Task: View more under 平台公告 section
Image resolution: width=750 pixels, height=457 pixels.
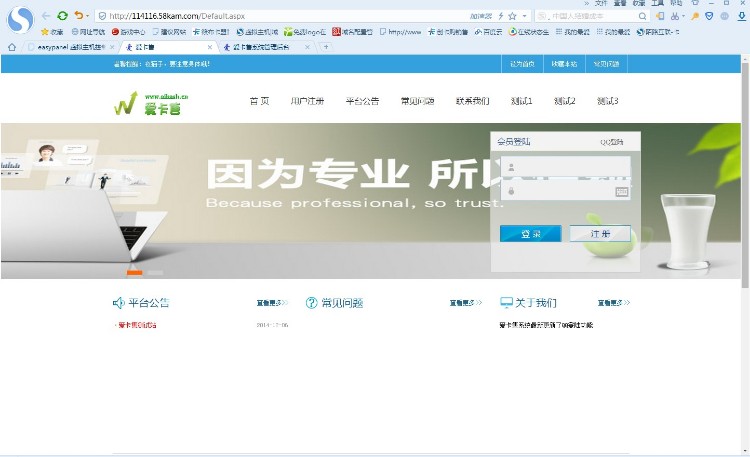Action: [272, 303]
